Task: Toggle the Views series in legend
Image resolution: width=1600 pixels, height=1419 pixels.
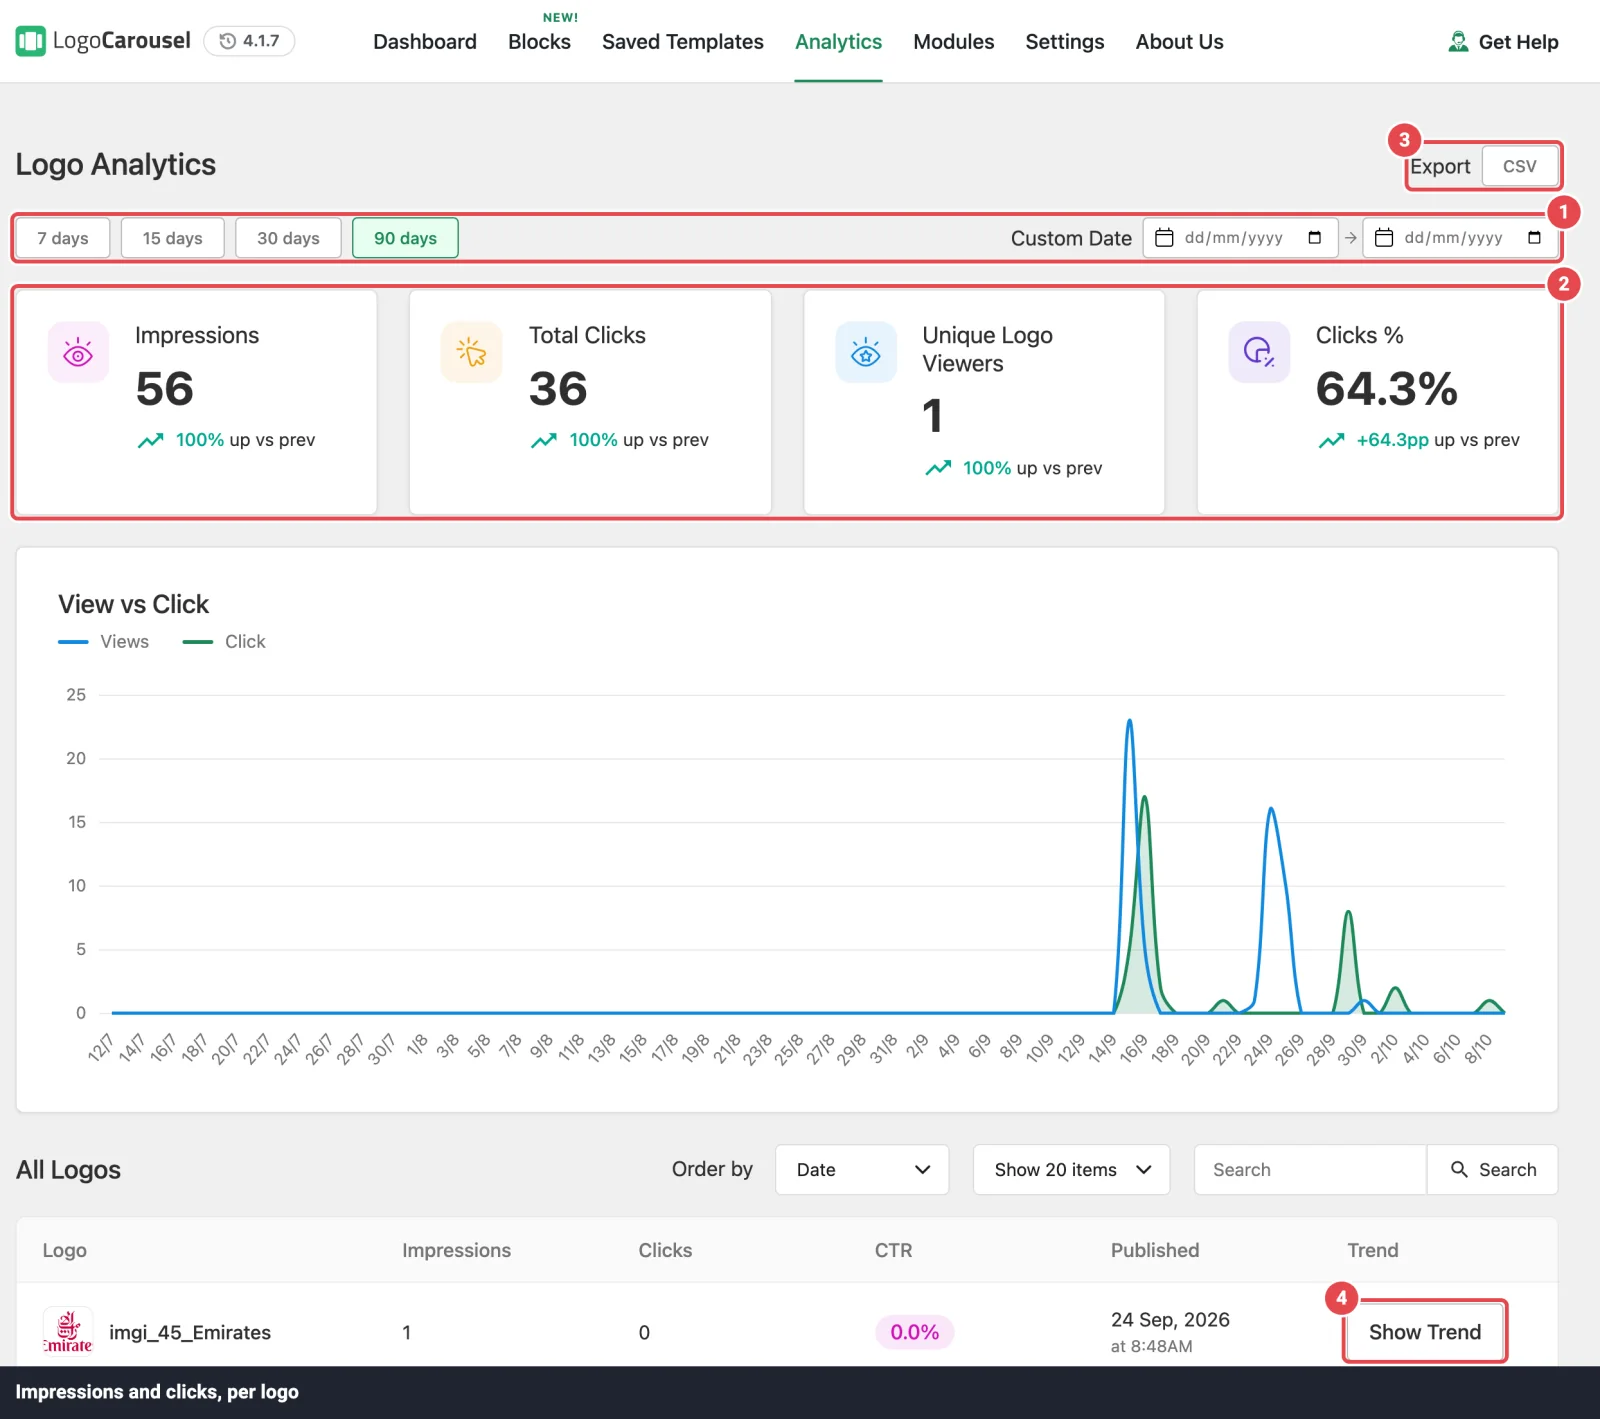Action: click(104, 642)
